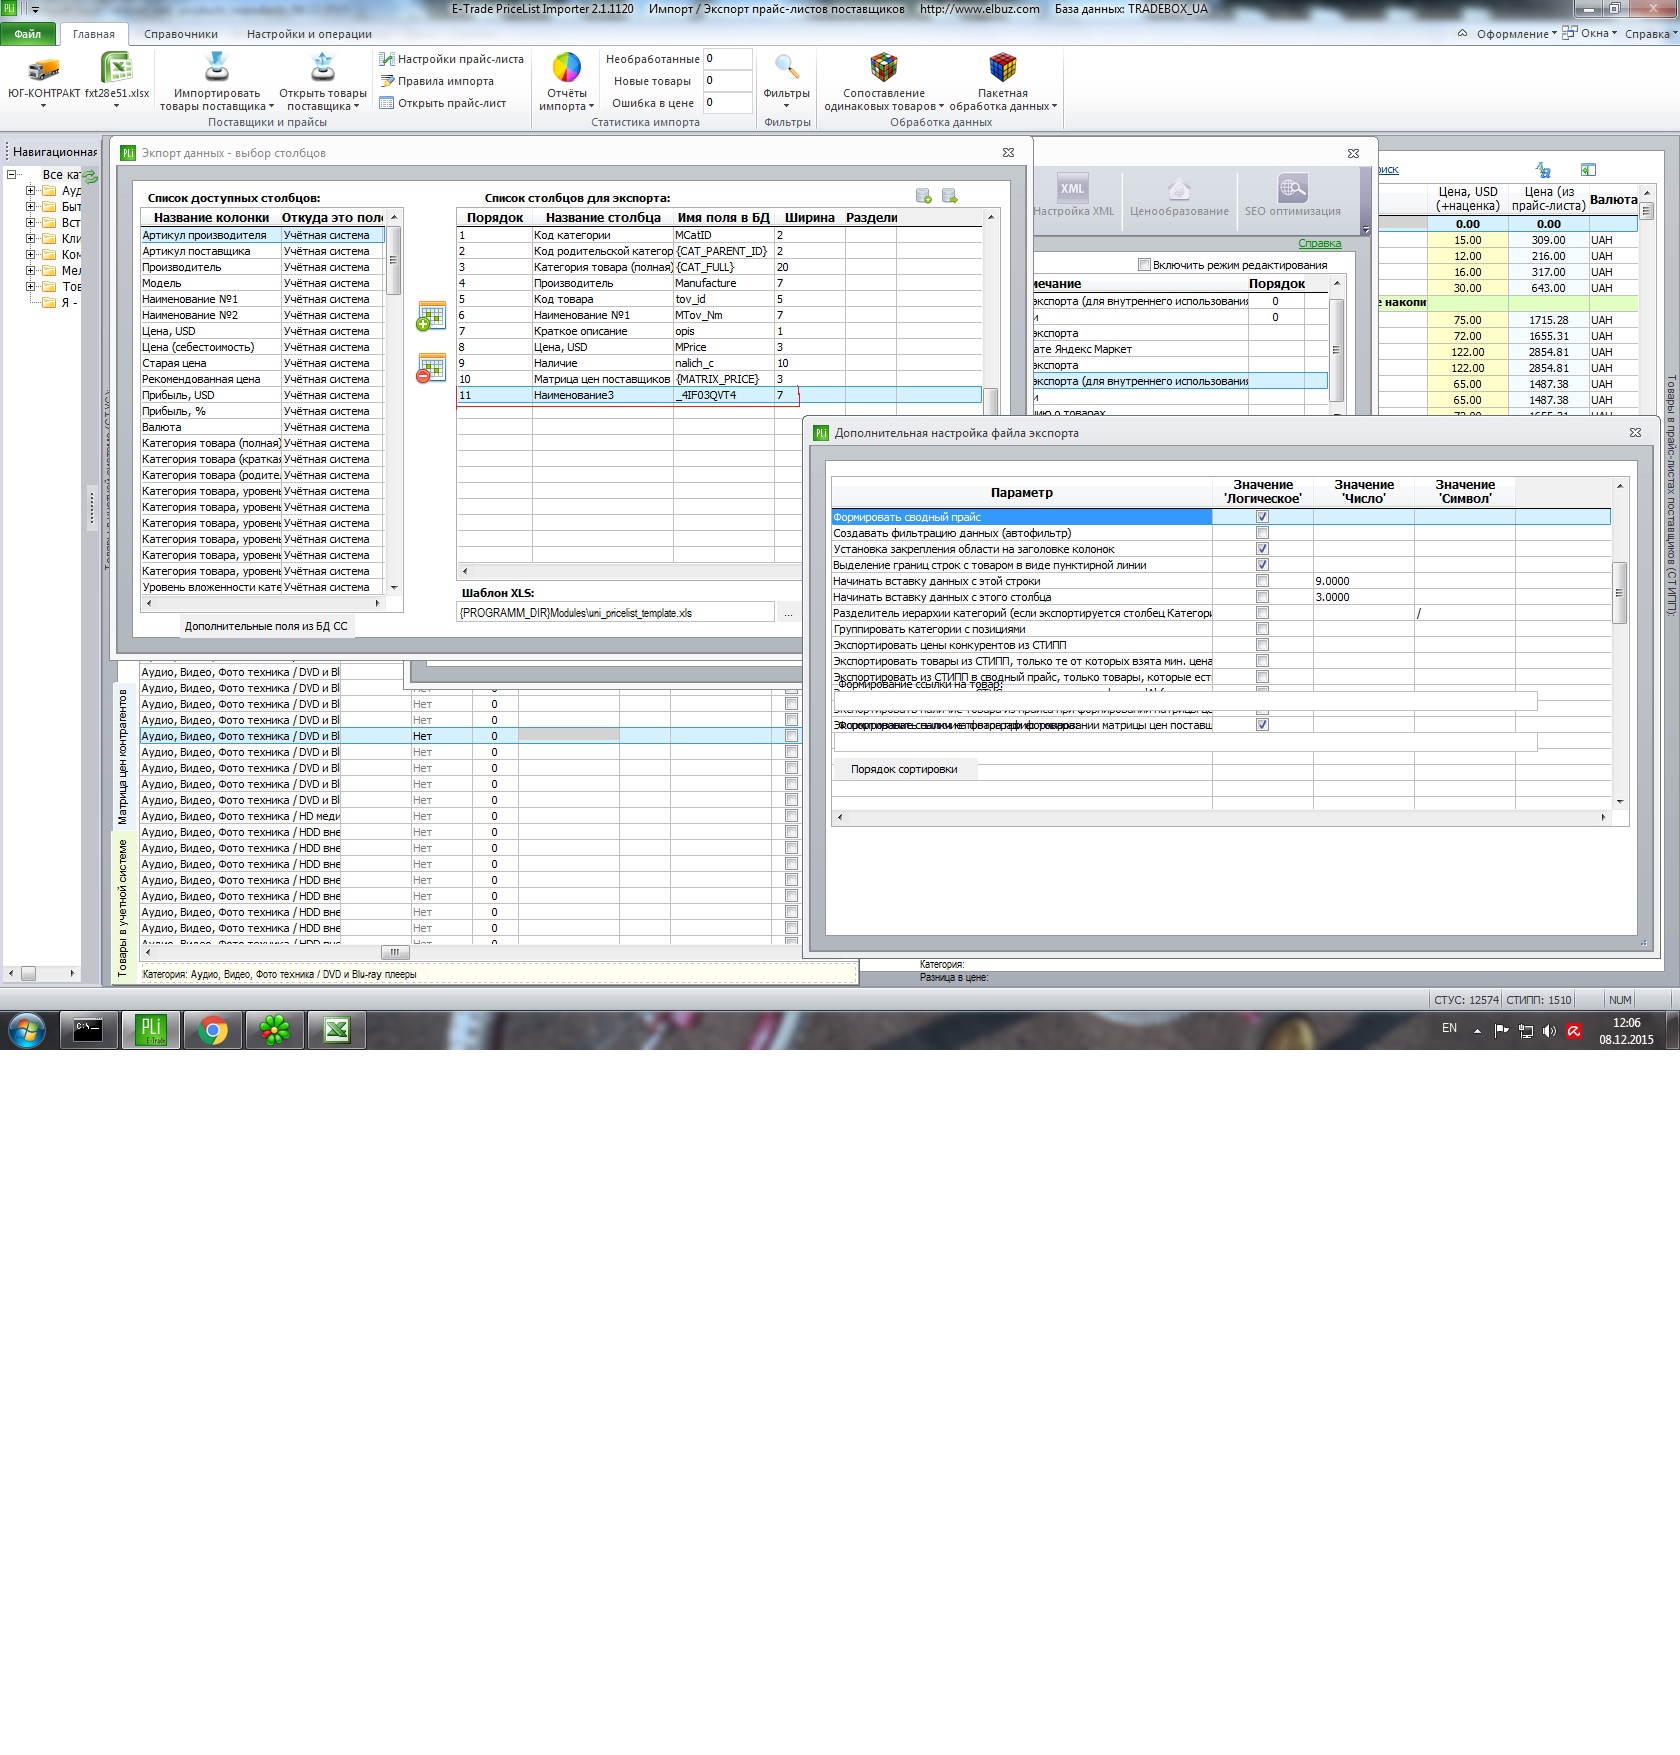Open Отчёты импорта dropdown arrow
The height and width of the screenshot is (1755, 1680).
pyautogui.click(x=591, y=106)
